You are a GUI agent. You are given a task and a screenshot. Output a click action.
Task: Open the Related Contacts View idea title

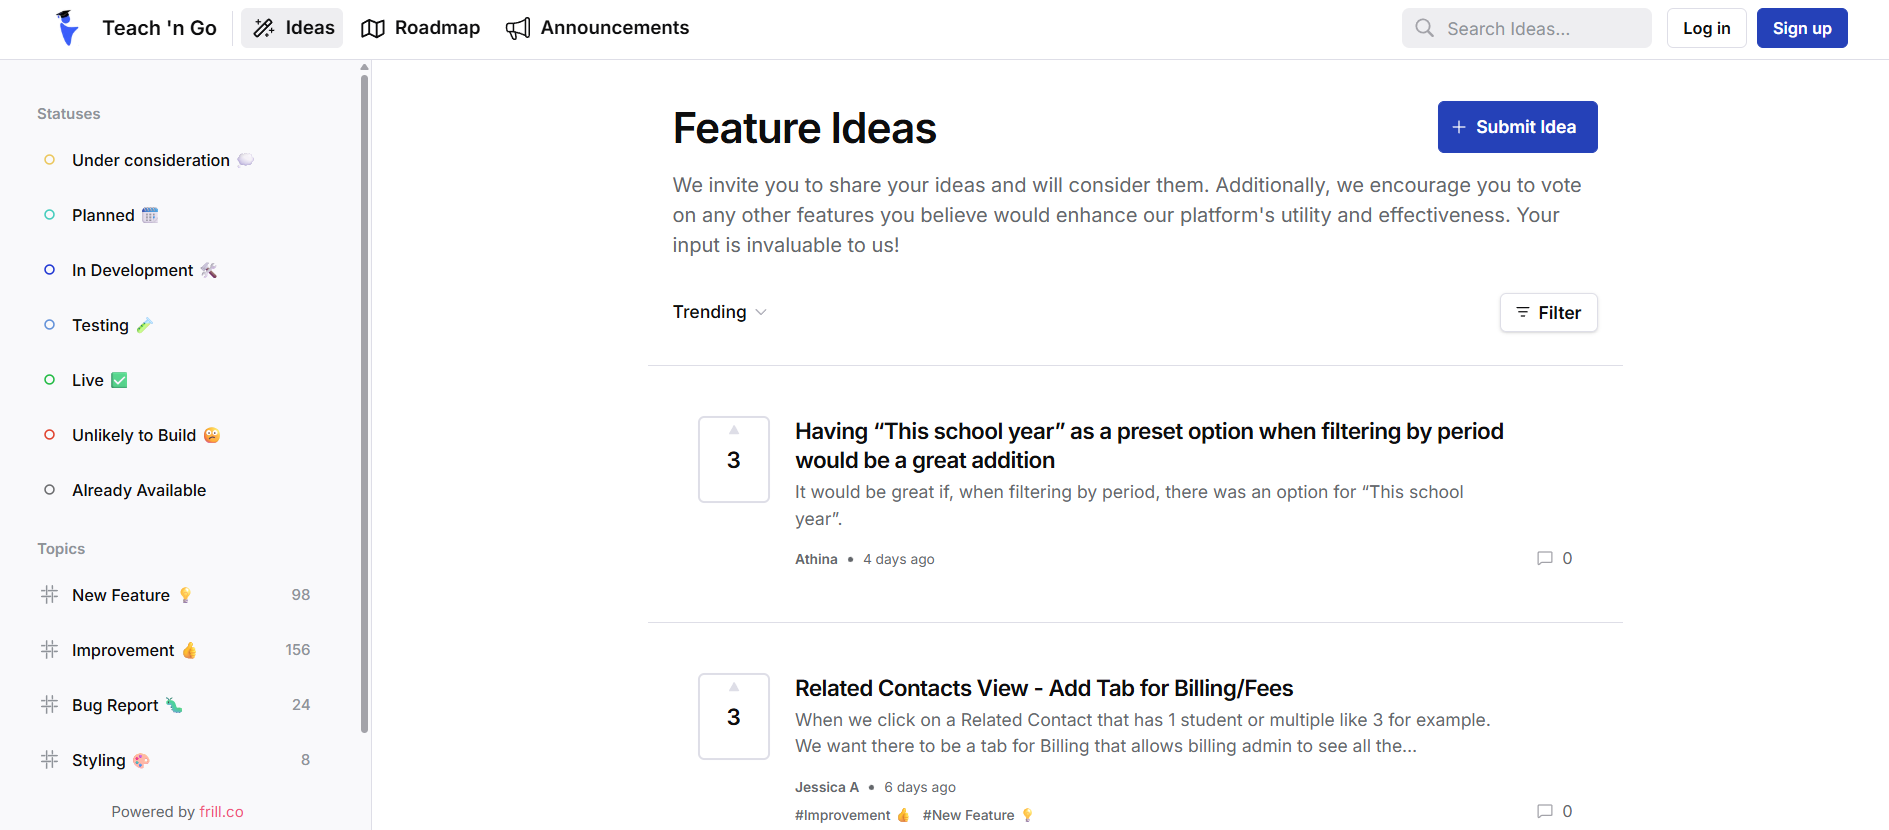tap(1044, 688)
